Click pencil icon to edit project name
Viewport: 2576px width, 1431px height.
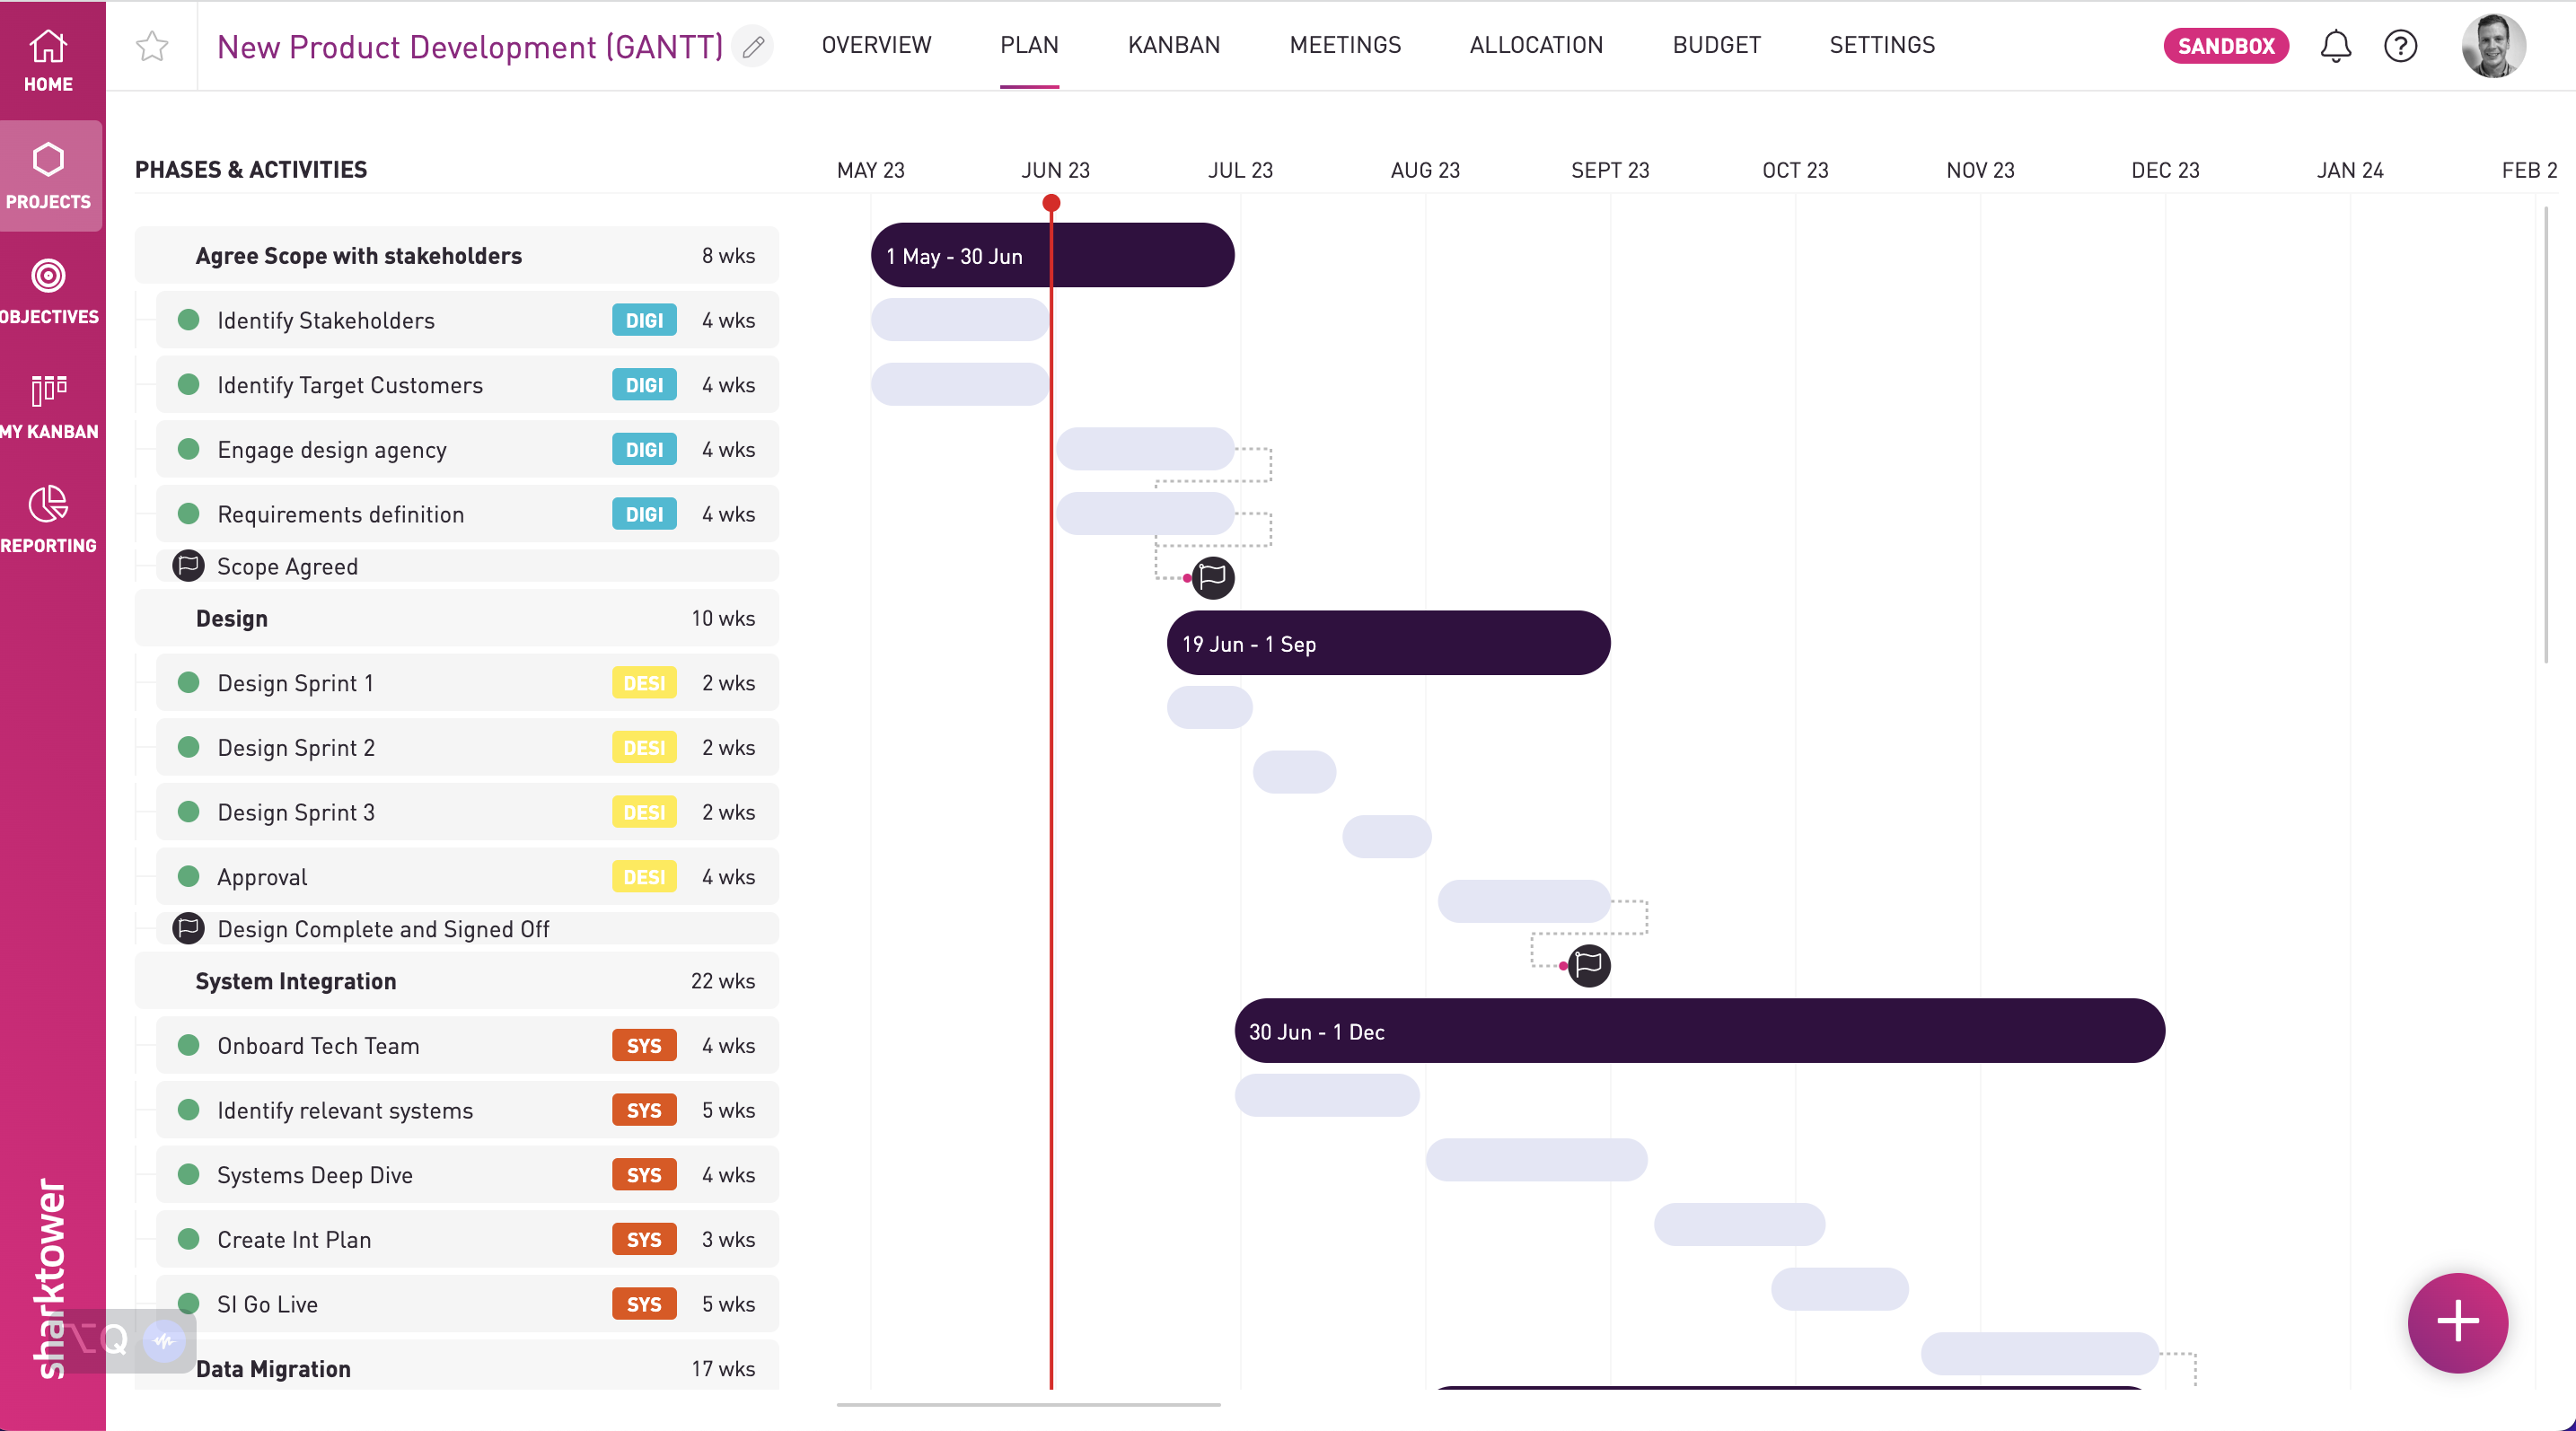[x=753, y=46]
